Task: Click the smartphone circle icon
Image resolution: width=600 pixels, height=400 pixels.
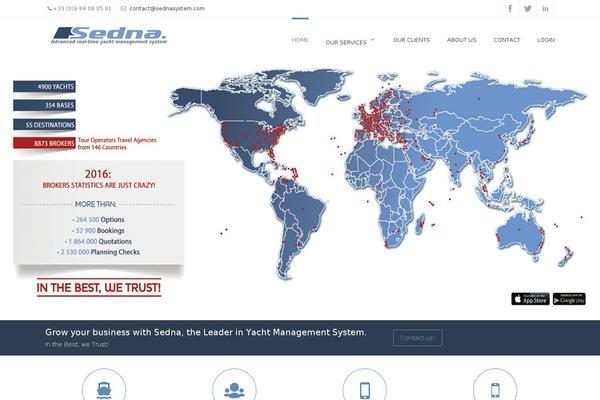Action: pyautogui.click(x=495, y=385)
